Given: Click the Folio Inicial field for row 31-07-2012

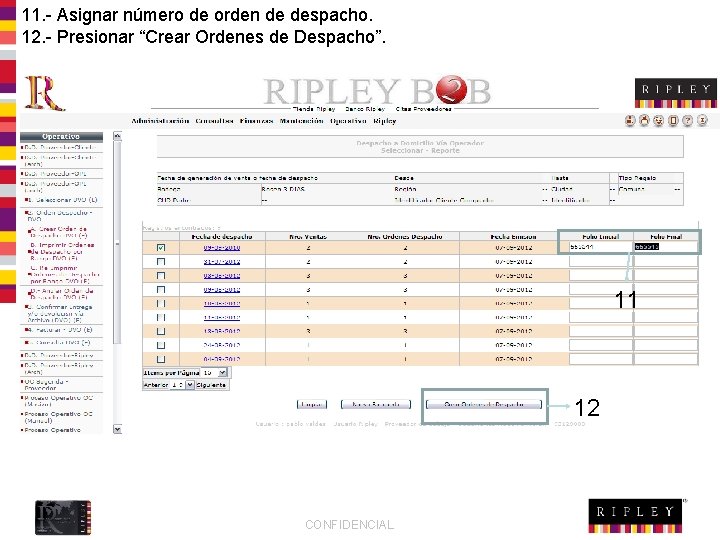Looking at the screenshot, I should 601,262.
